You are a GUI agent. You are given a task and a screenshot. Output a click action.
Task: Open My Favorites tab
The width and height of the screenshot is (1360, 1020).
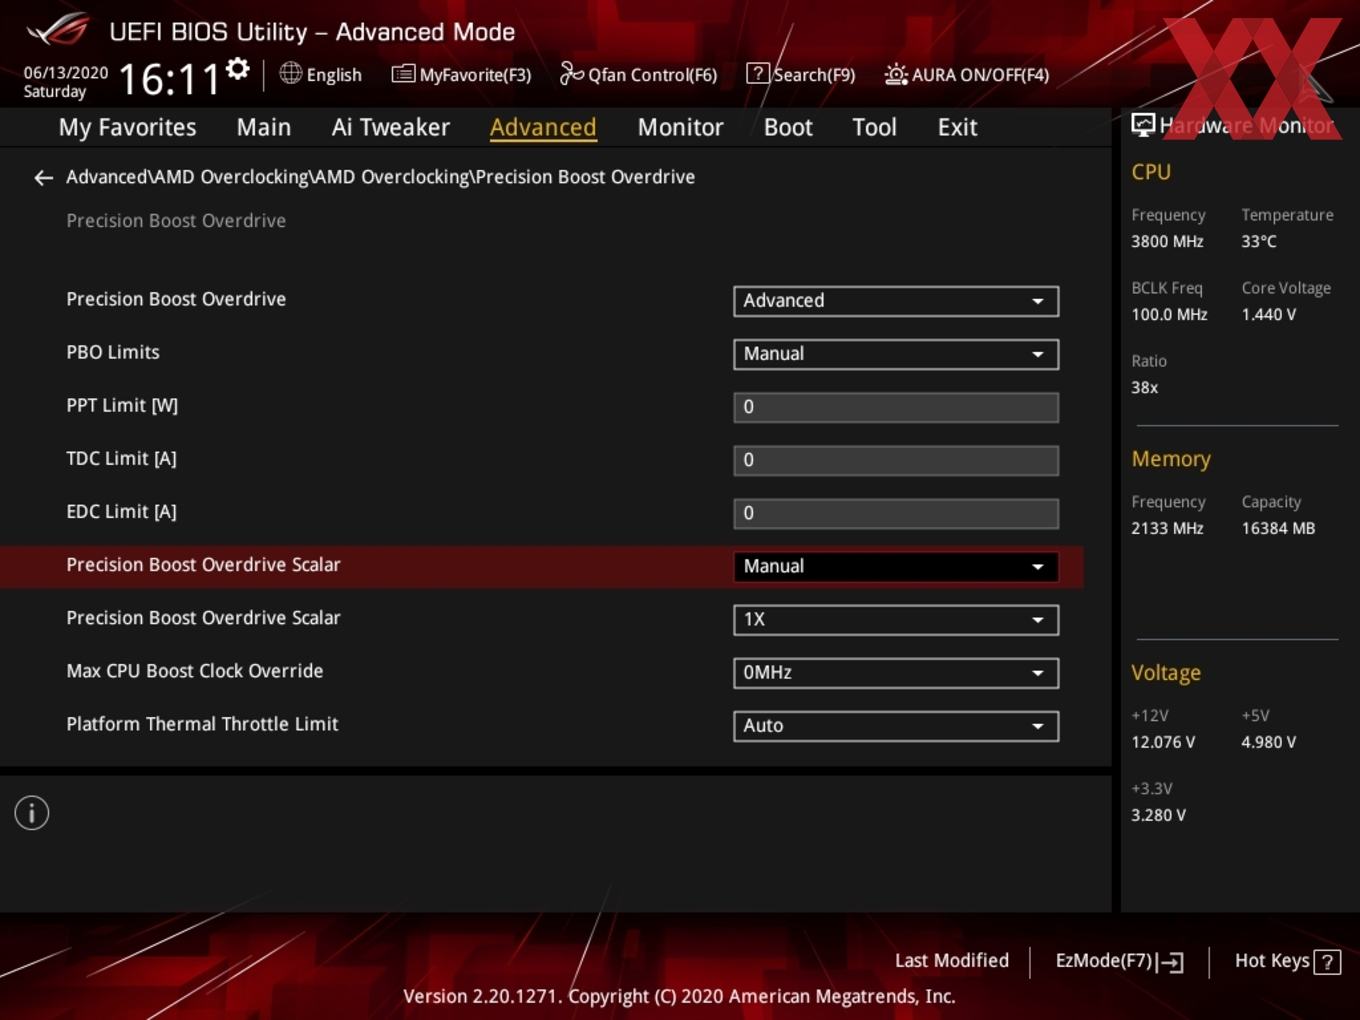[127, 127]
